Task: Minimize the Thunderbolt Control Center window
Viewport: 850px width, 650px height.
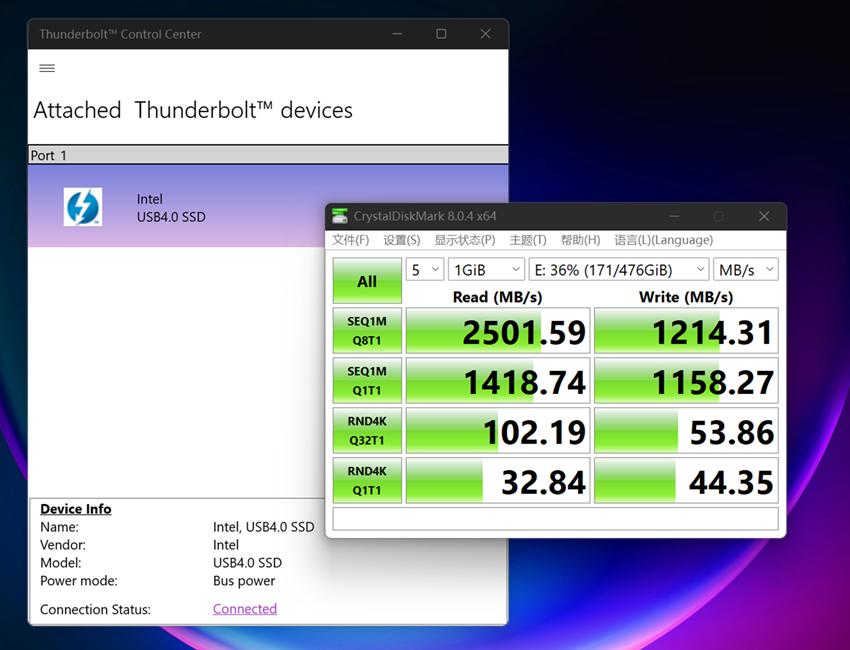Action: click(x=398, y=34)
